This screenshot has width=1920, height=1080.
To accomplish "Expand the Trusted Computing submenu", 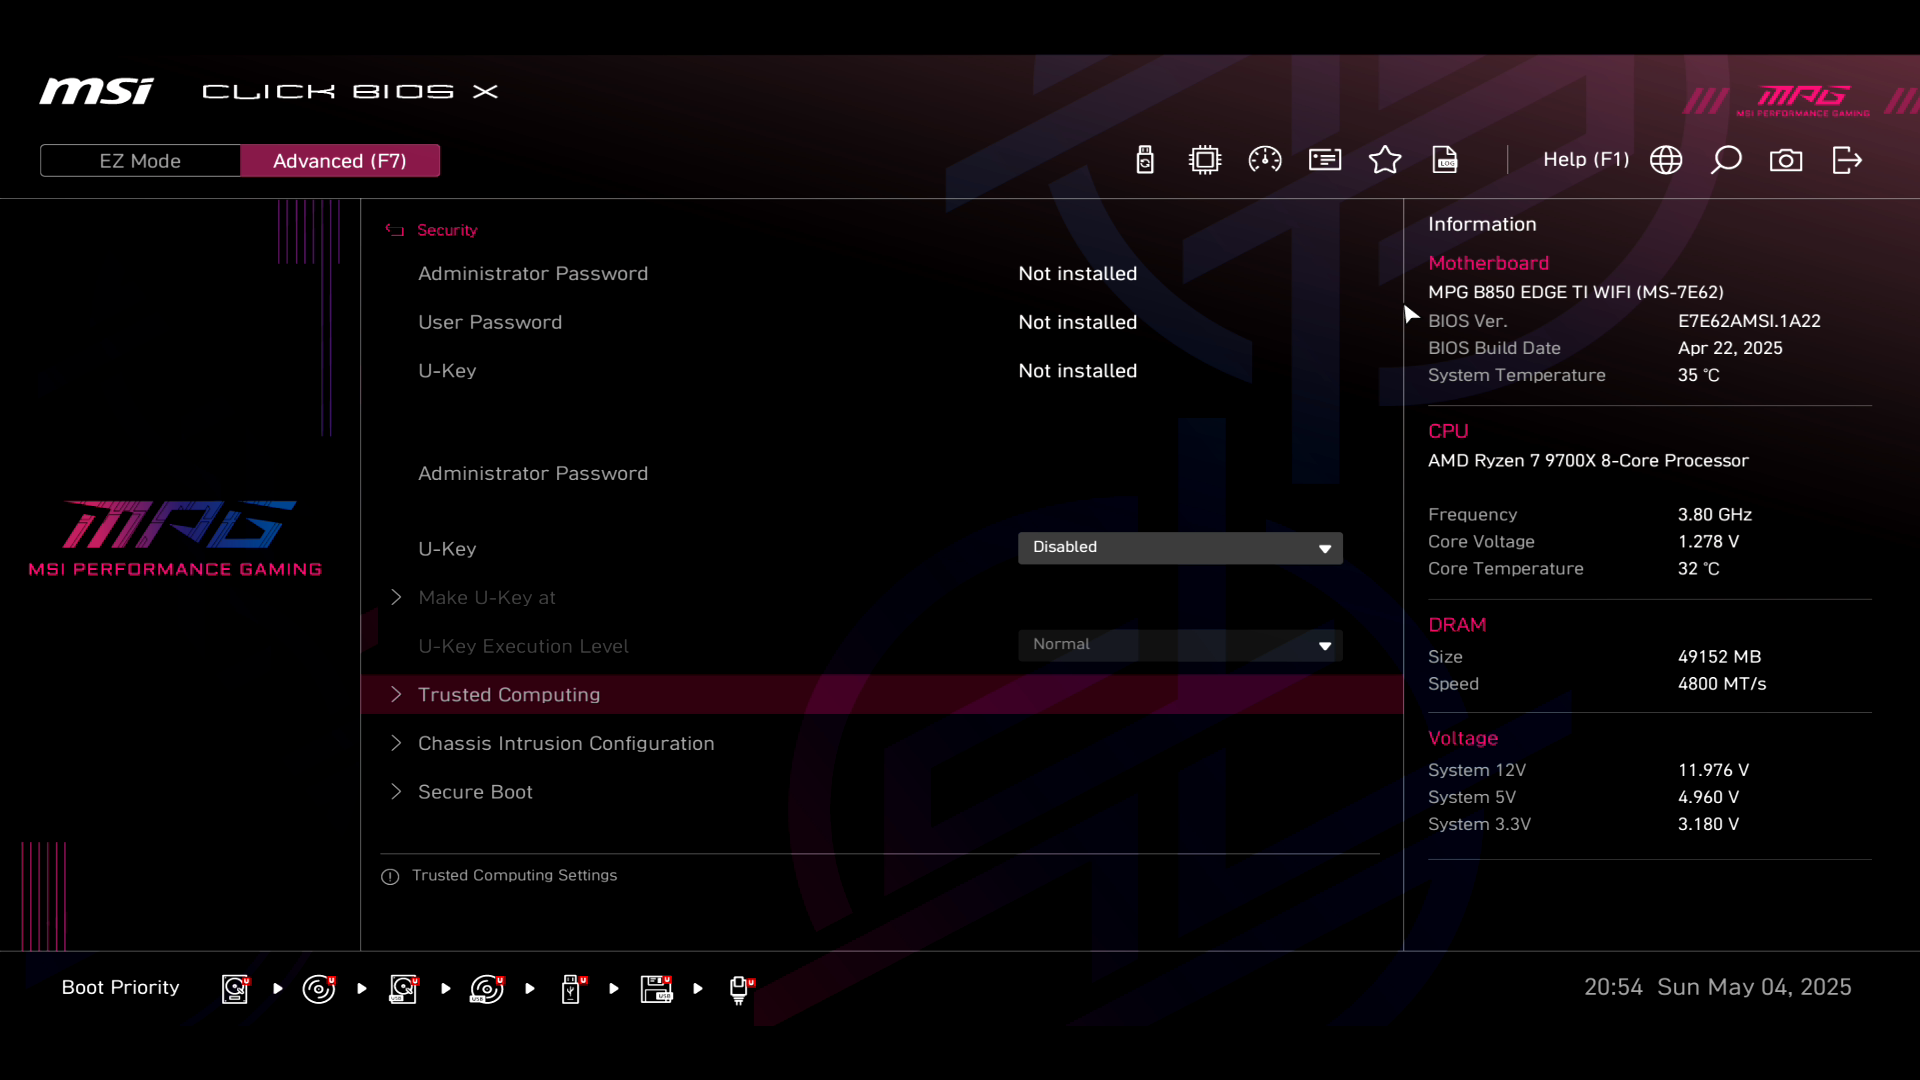I will point(509,695).
